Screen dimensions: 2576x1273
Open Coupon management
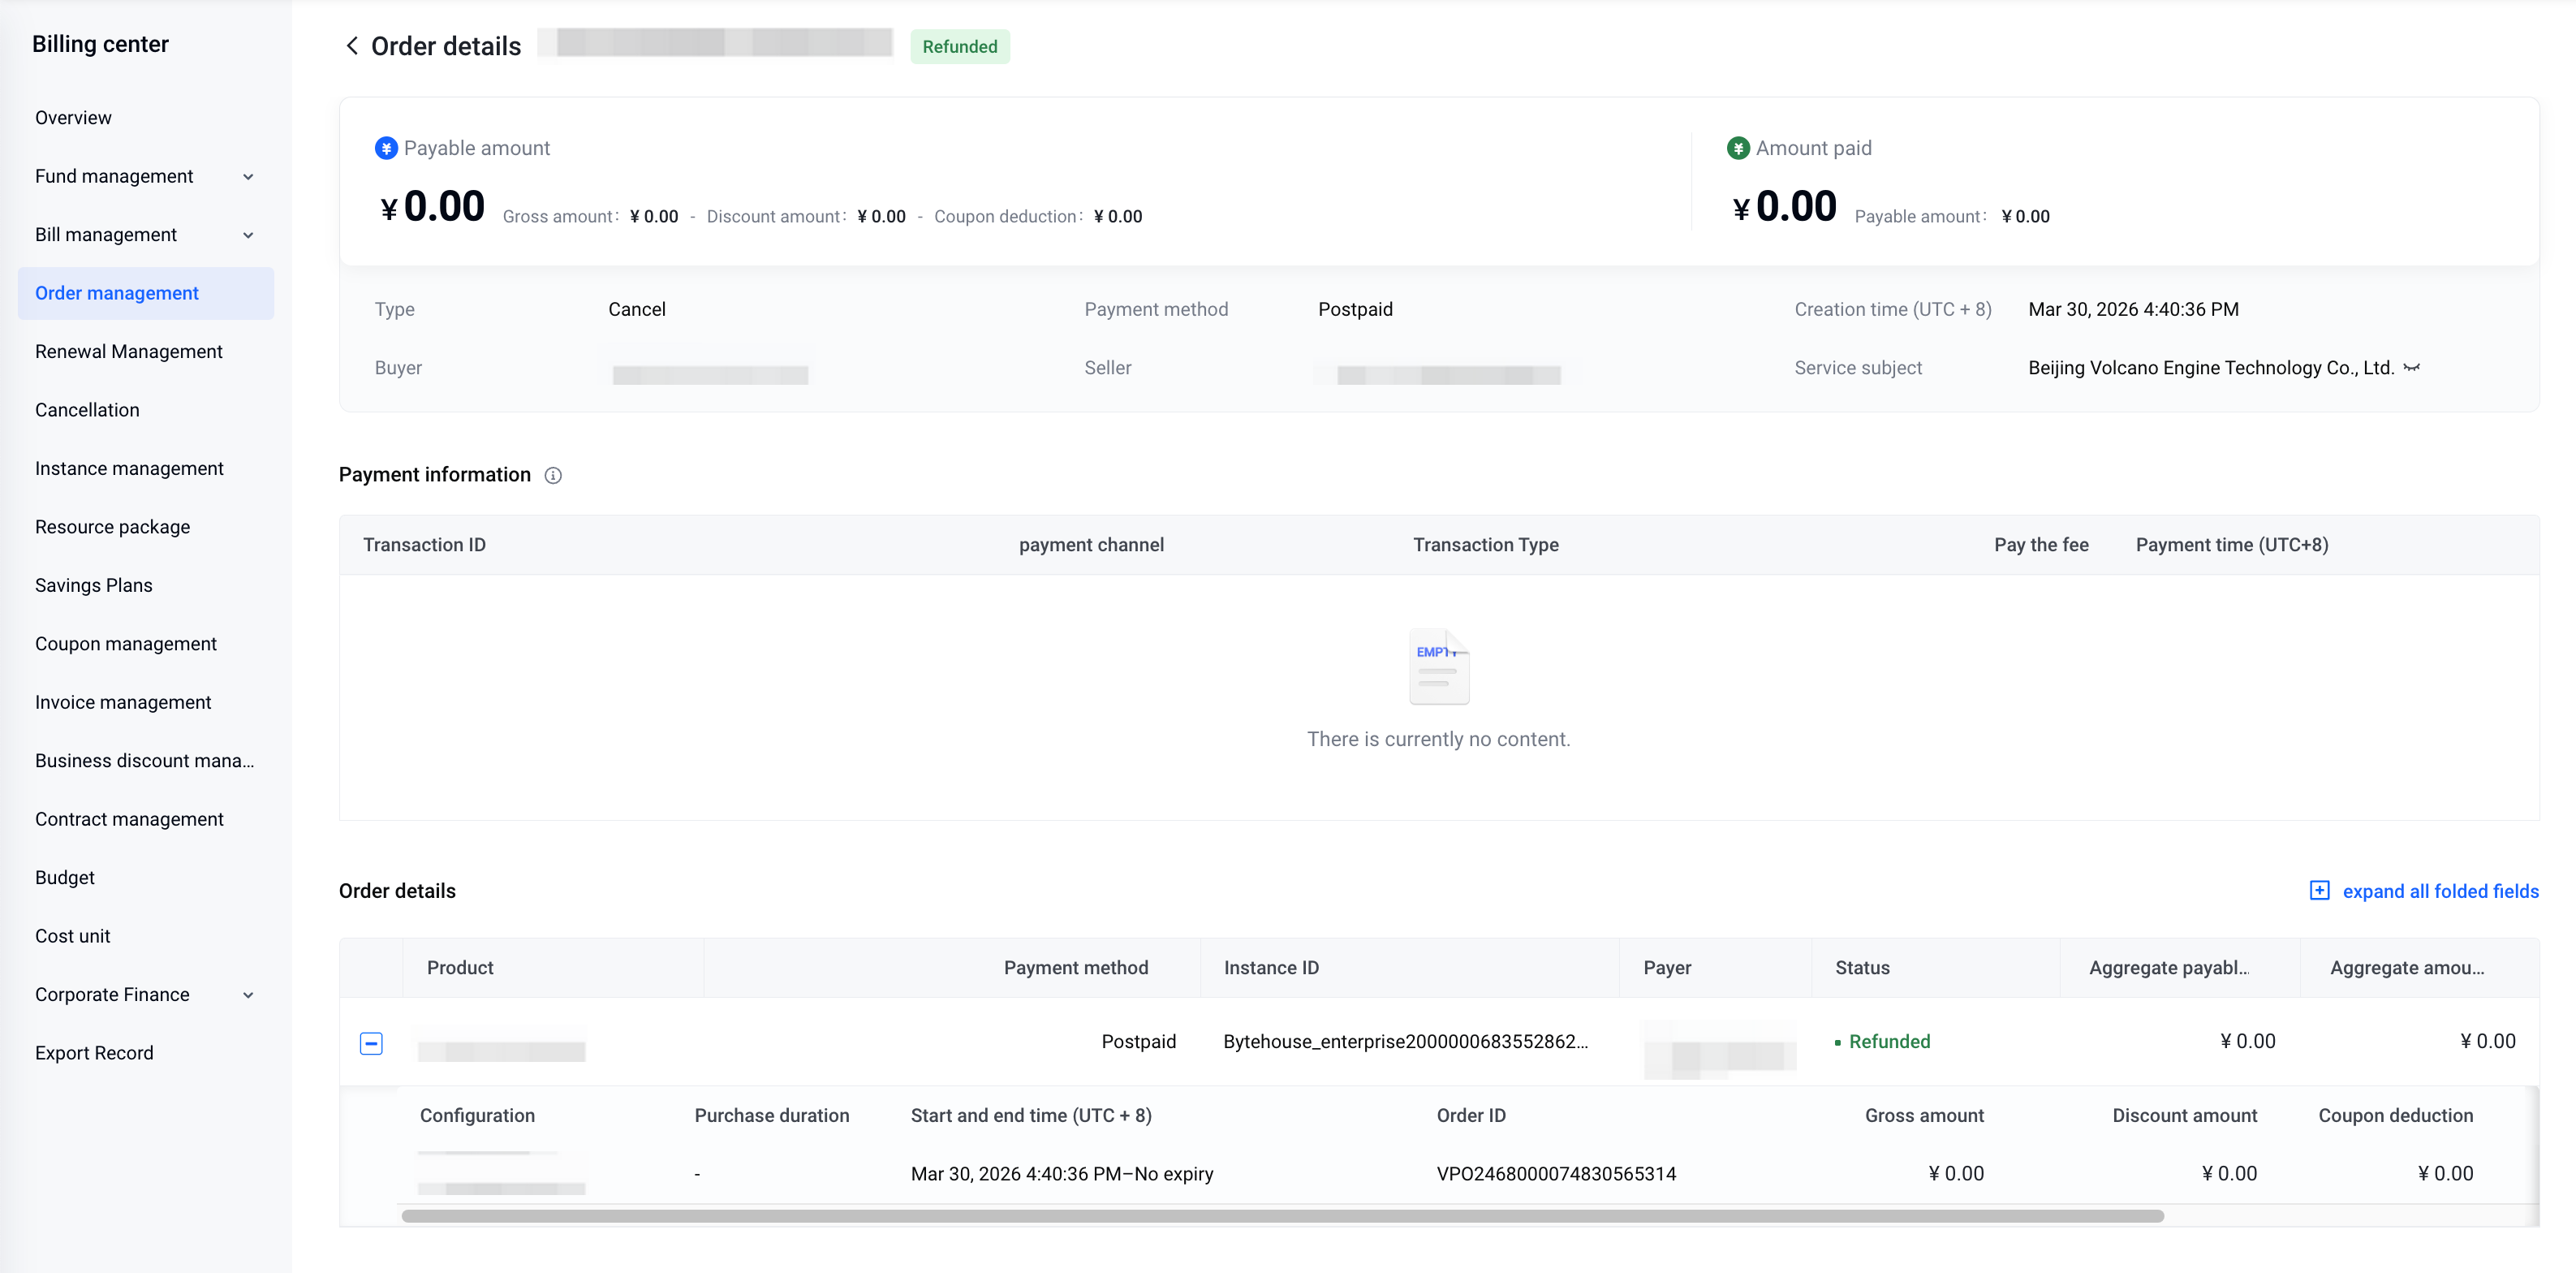coord(126,644)
